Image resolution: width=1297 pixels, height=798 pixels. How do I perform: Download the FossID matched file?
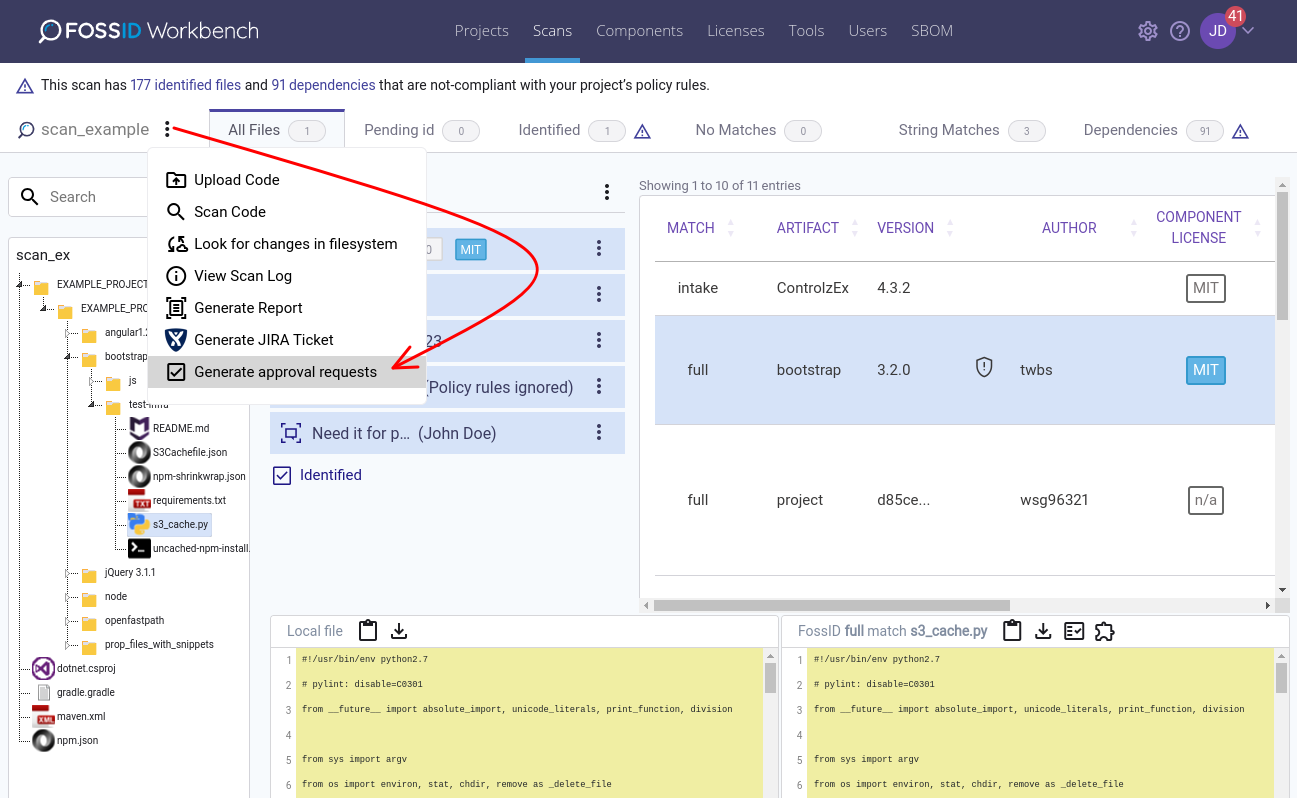click(1043, 631)
